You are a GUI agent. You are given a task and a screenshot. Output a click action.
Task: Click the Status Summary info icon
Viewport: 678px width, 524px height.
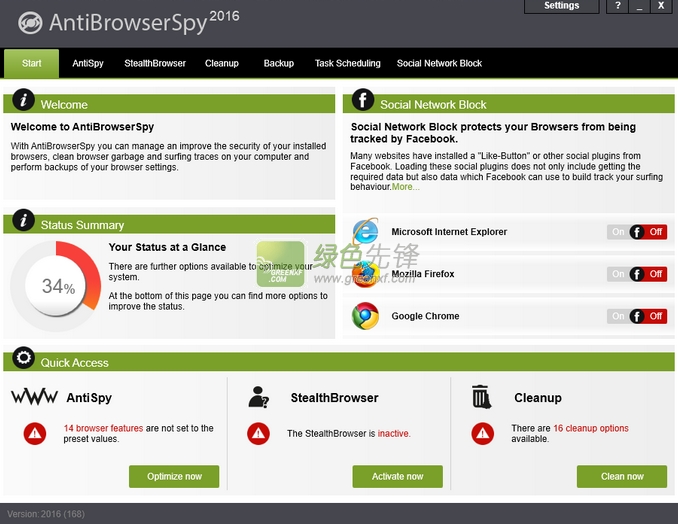[23, 220]
